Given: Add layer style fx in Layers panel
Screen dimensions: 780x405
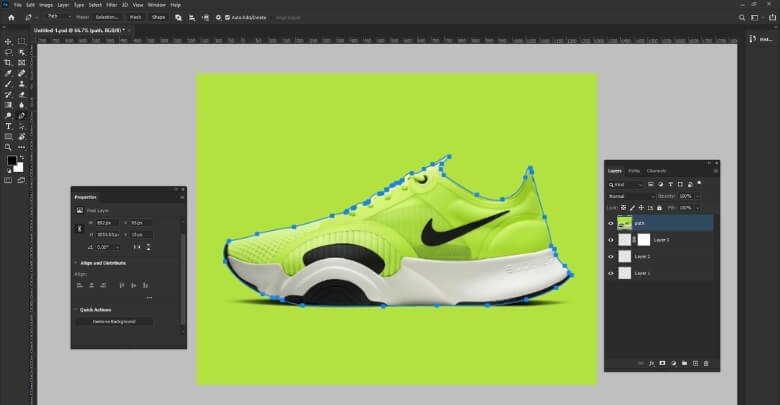Looking at the screenshot, I should pyautogui.click(x=652, y=363).
